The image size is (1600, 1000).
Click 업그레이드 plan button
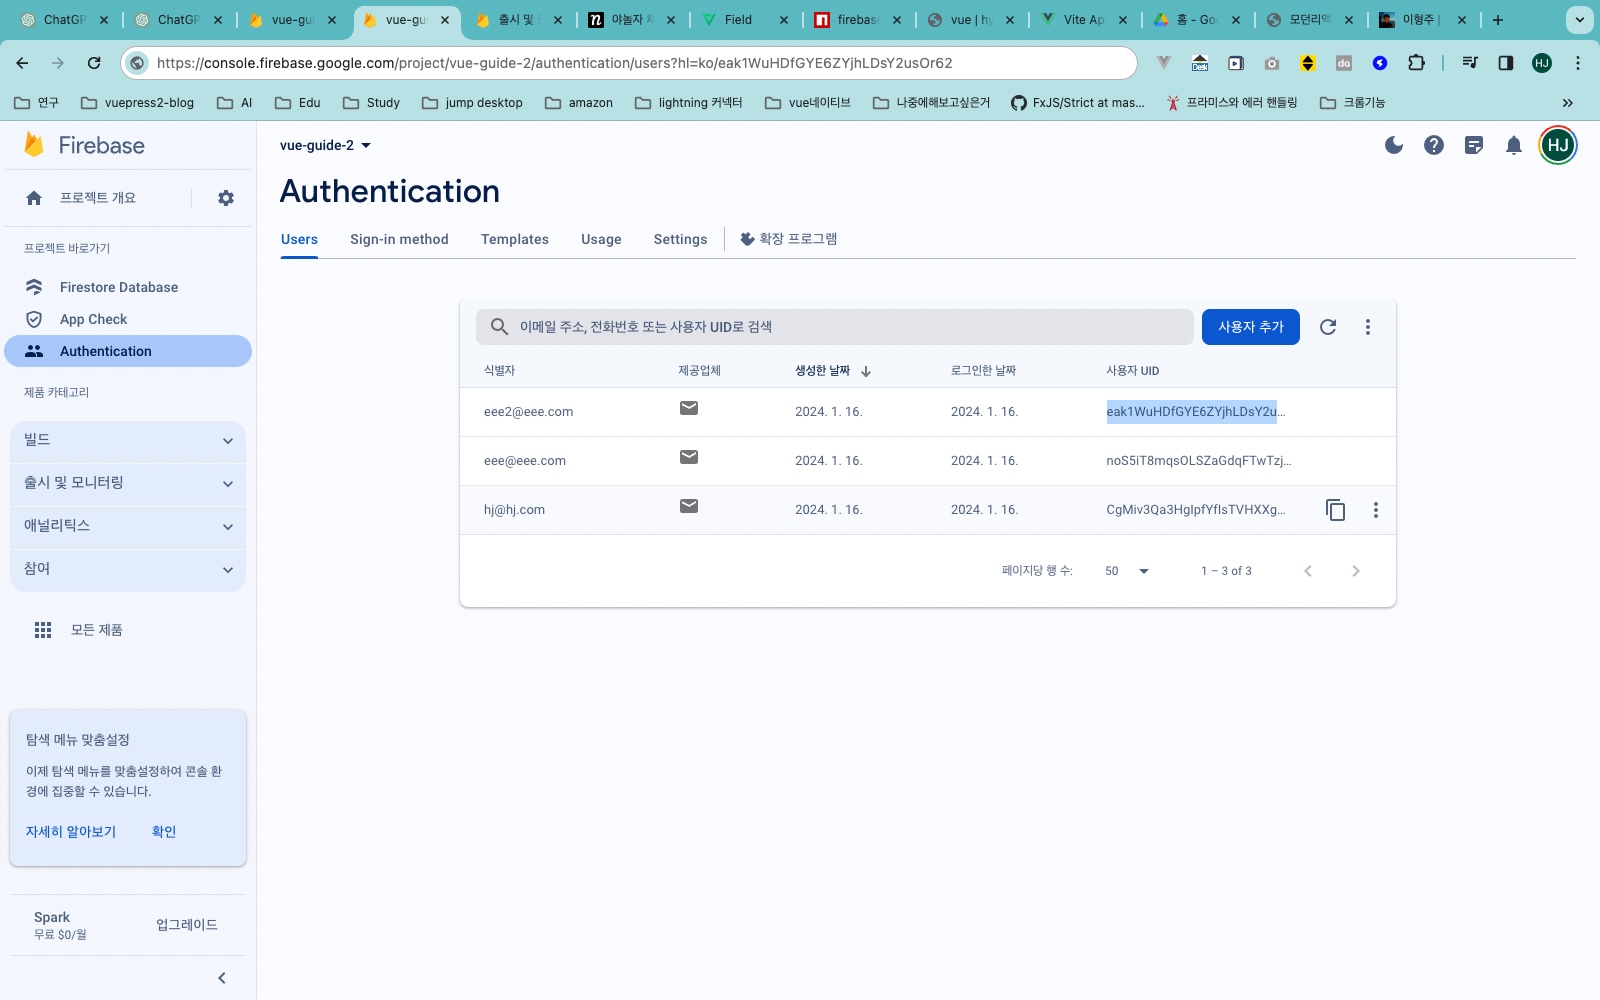[x=187, y=925]
